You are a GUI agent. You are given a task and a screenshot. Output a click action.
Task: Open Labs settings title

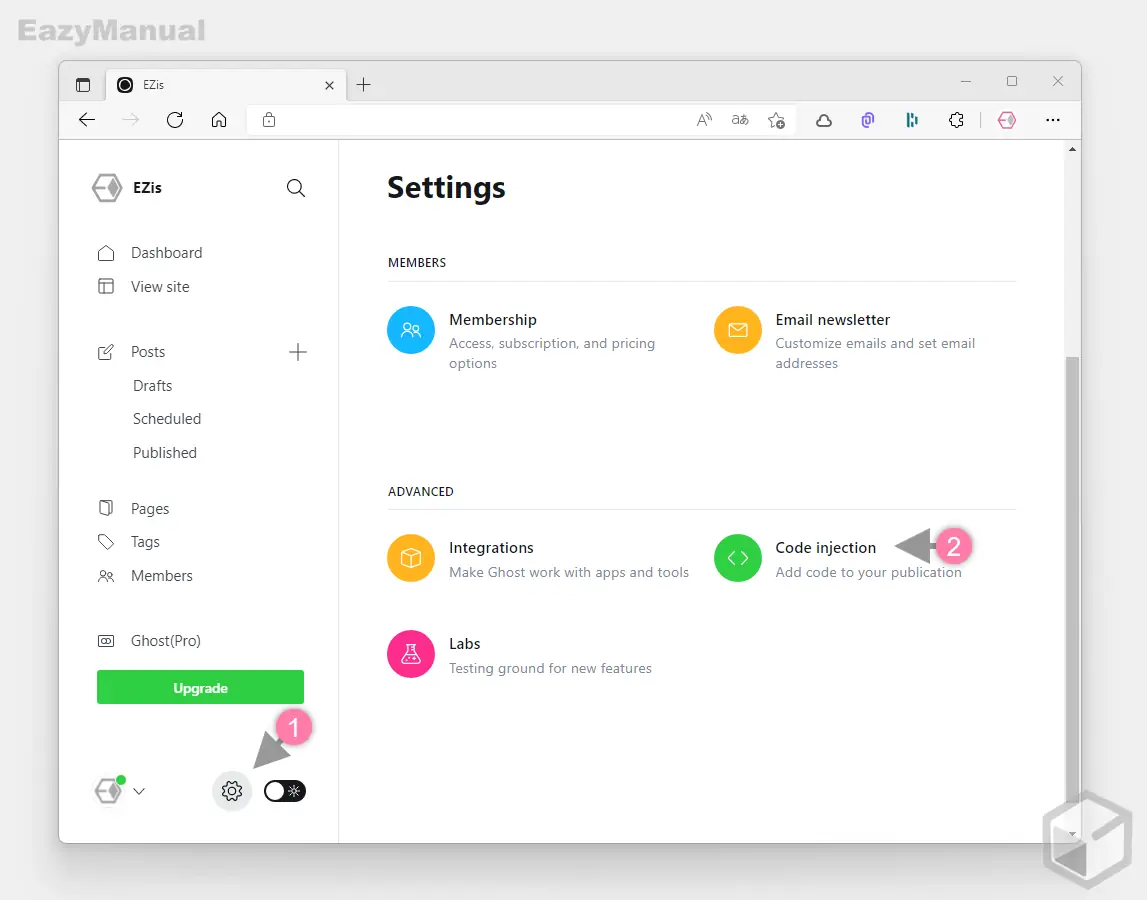(x=465, y=644)
